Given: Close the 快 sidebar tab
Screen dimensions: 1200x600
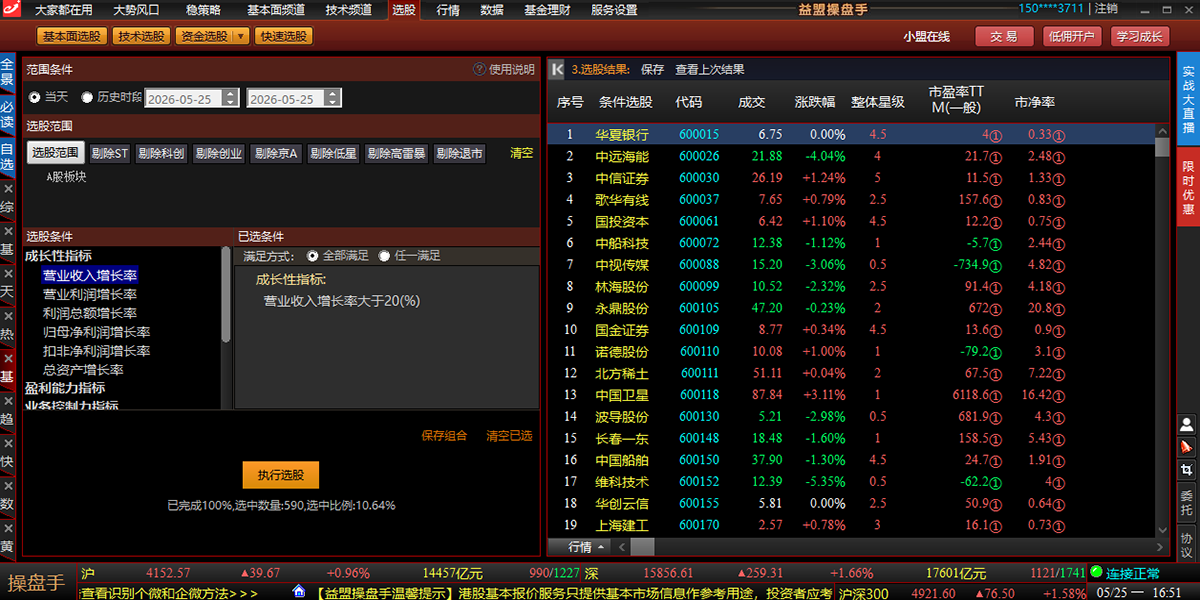Looking at the screenshot, I should pos(8,443).
